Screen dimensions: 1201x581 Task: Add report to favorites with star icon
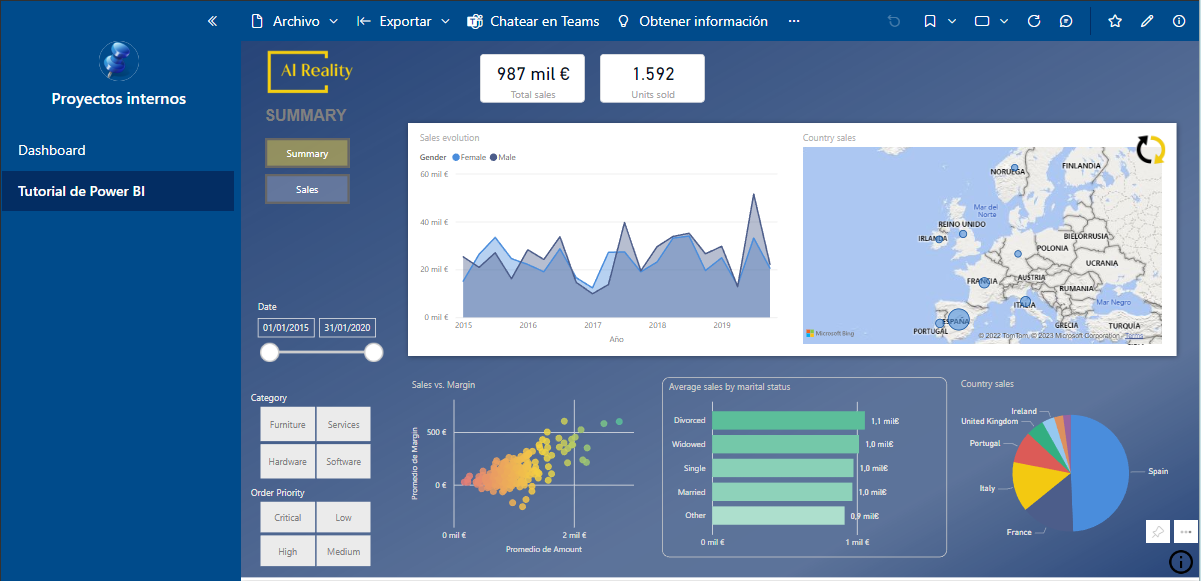point(1115,21)
